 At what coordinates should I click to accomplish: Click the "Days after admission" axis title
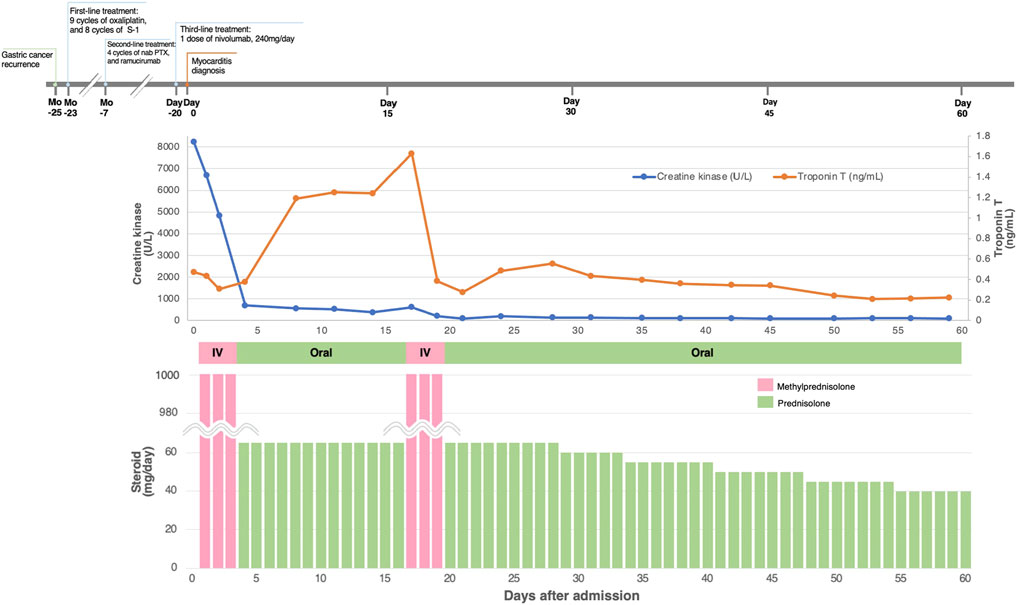pyautogui.click(x=571, y=595)
